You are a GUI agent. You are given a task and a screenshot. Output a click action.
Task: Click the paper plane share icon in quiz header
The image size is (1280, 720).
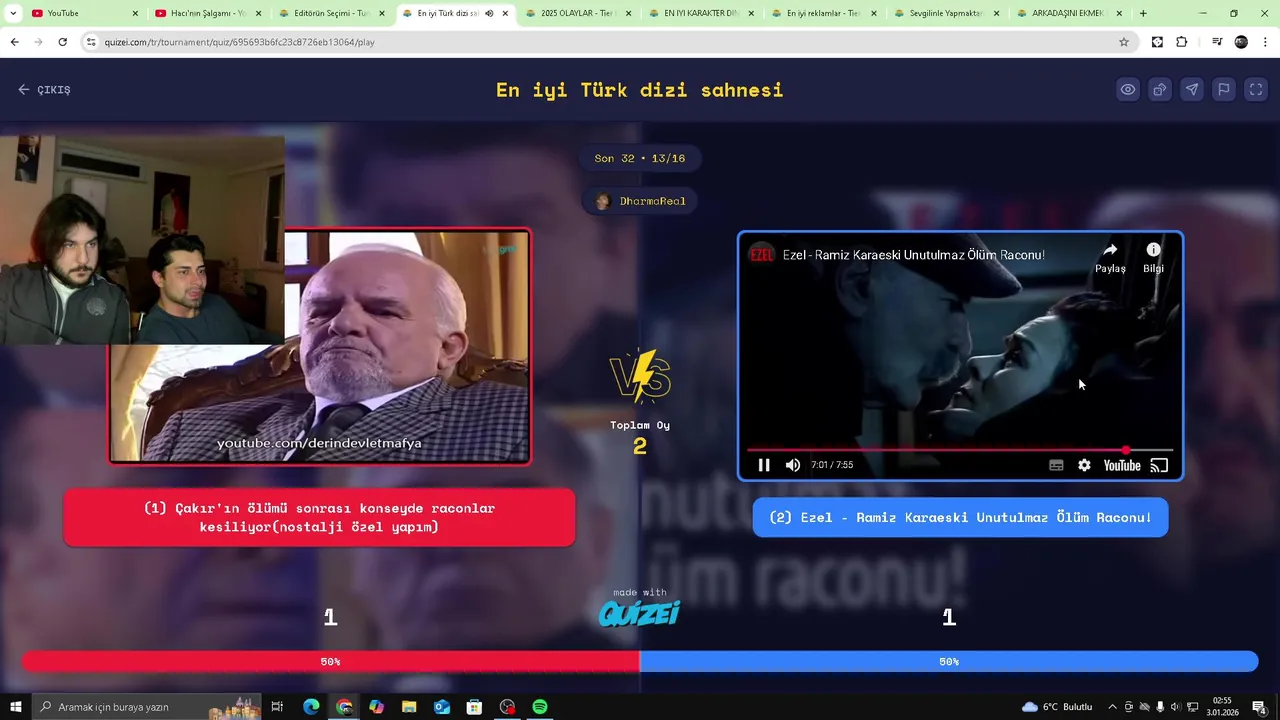pyautogui.click(x=1192, y=90)
